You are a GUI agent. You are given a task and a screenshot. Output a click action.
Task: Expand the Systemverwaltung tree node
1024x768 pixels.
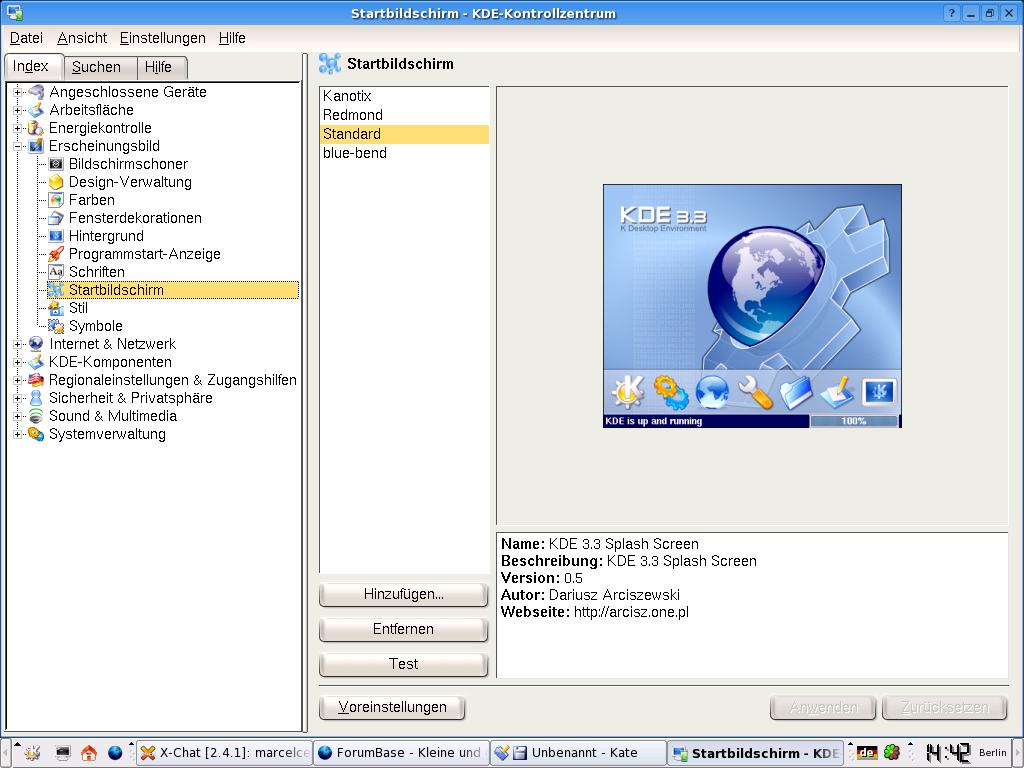[18, 434]
